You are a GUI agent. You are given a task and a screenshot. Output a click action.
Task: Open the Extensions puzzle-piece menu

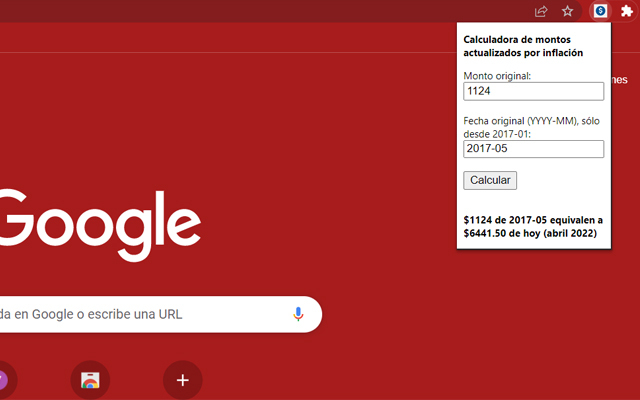627,11
